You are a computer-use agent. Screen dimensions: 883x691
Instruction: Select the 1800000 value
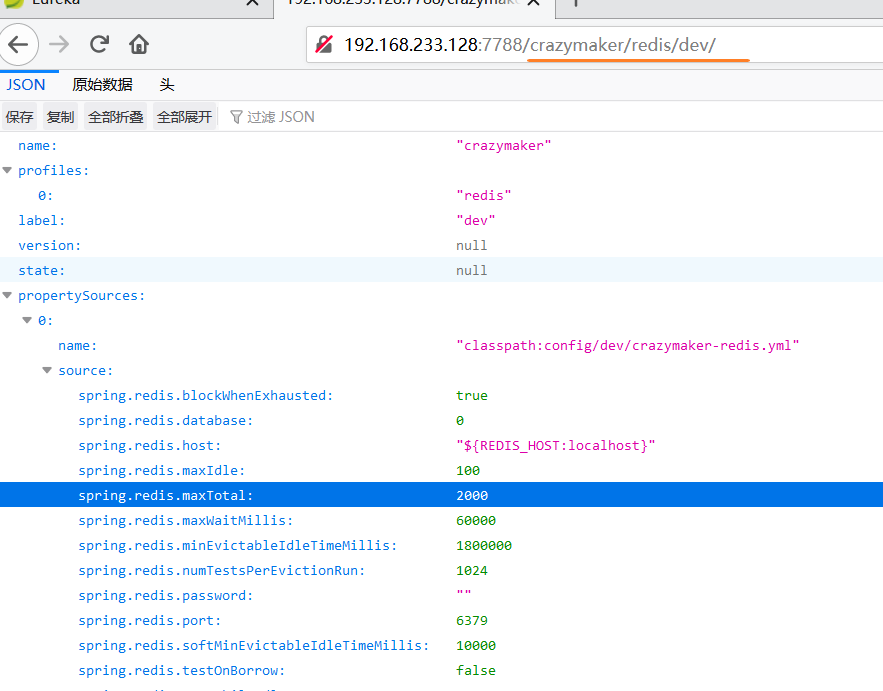484,545
